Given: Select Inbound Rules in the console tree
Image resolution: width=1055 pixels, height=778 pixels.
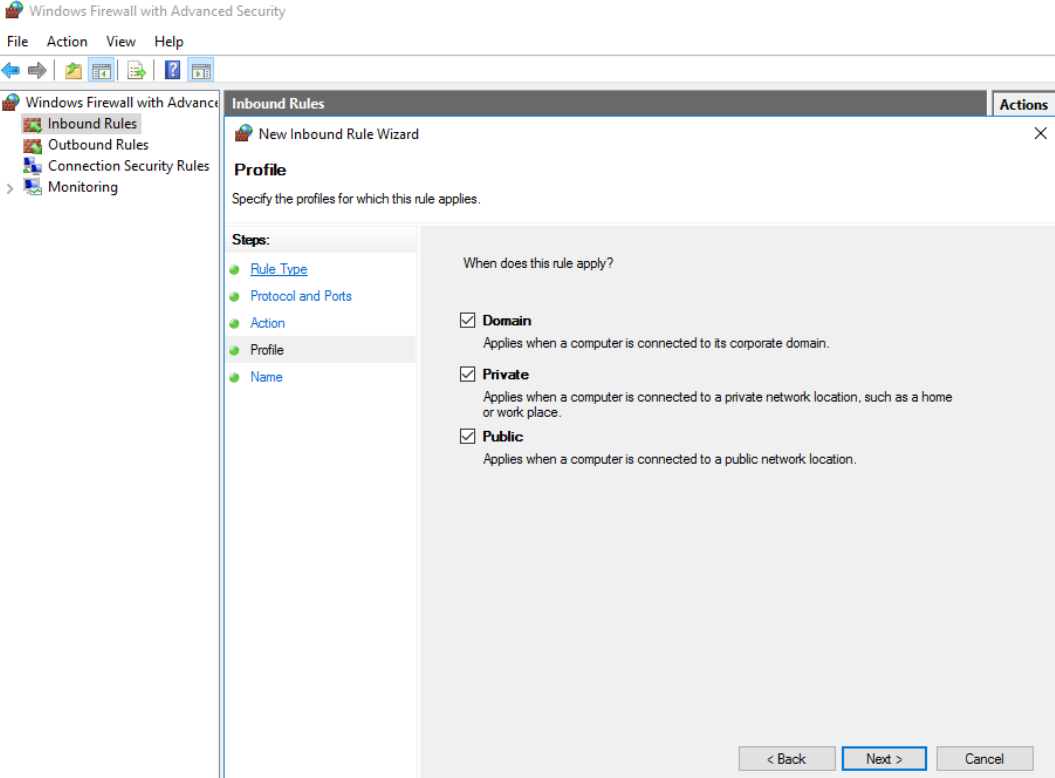Looking at the screenshot, I should coord(92,124).
